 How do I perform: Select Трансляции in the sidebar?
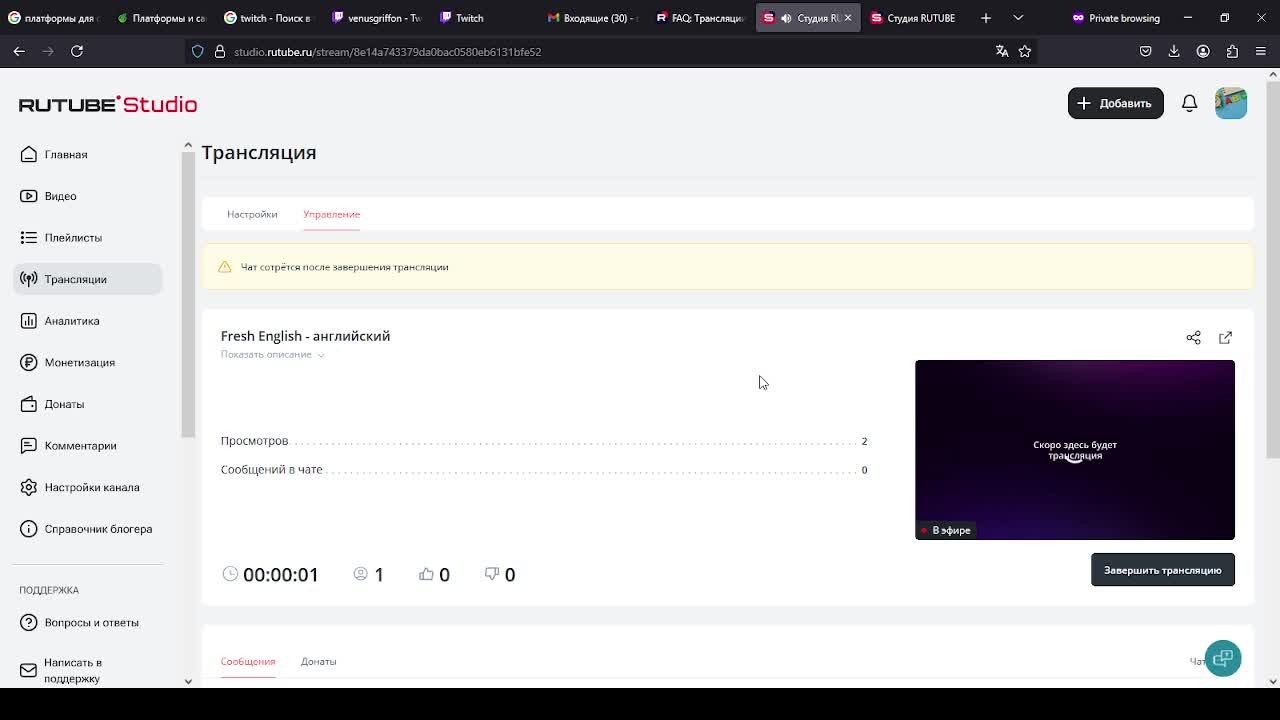tap(88, 279)
